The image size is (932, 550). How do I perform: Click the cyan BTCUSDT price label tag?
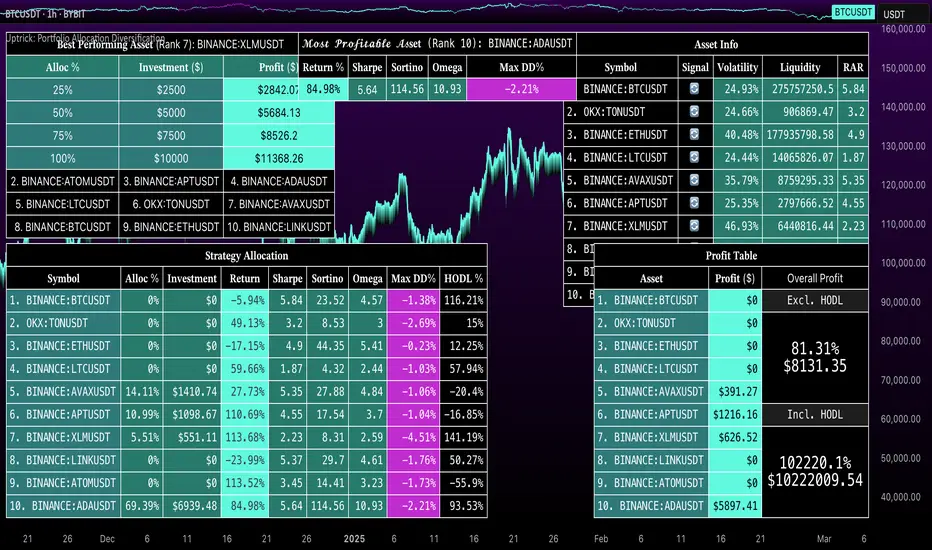(853, 12)
